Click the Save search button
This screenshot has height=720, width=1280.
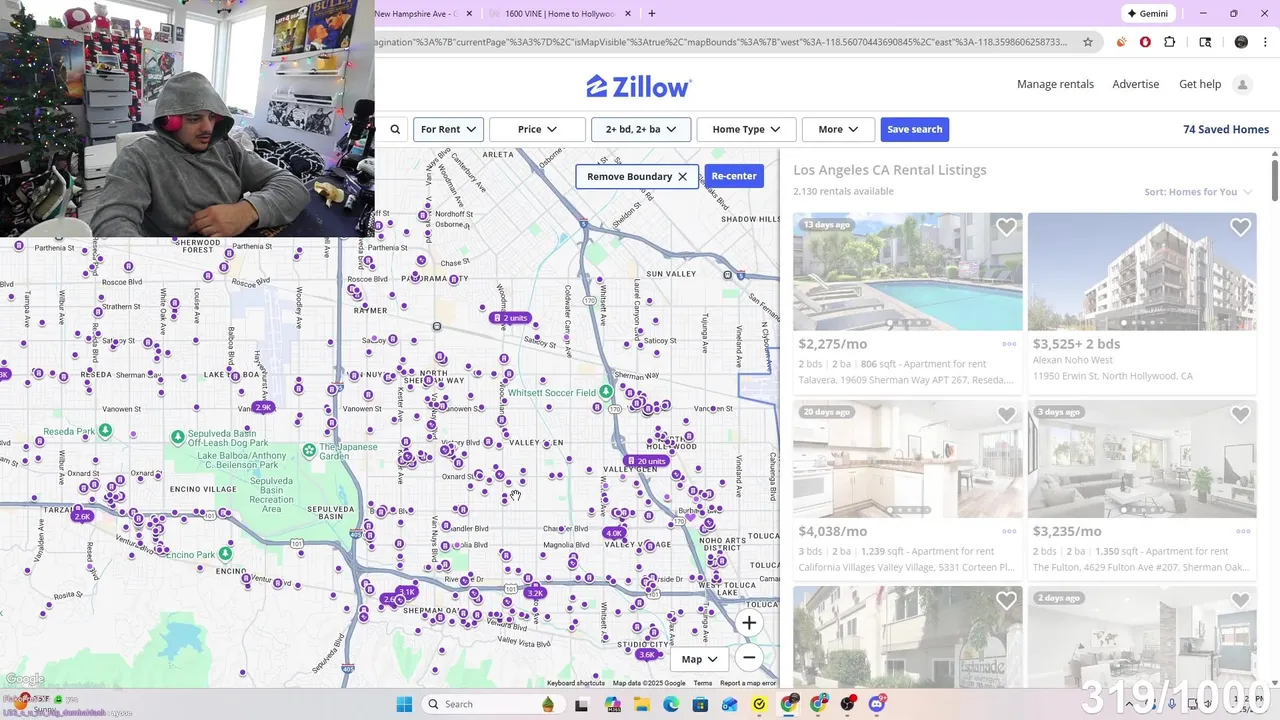tap(914, 129)
